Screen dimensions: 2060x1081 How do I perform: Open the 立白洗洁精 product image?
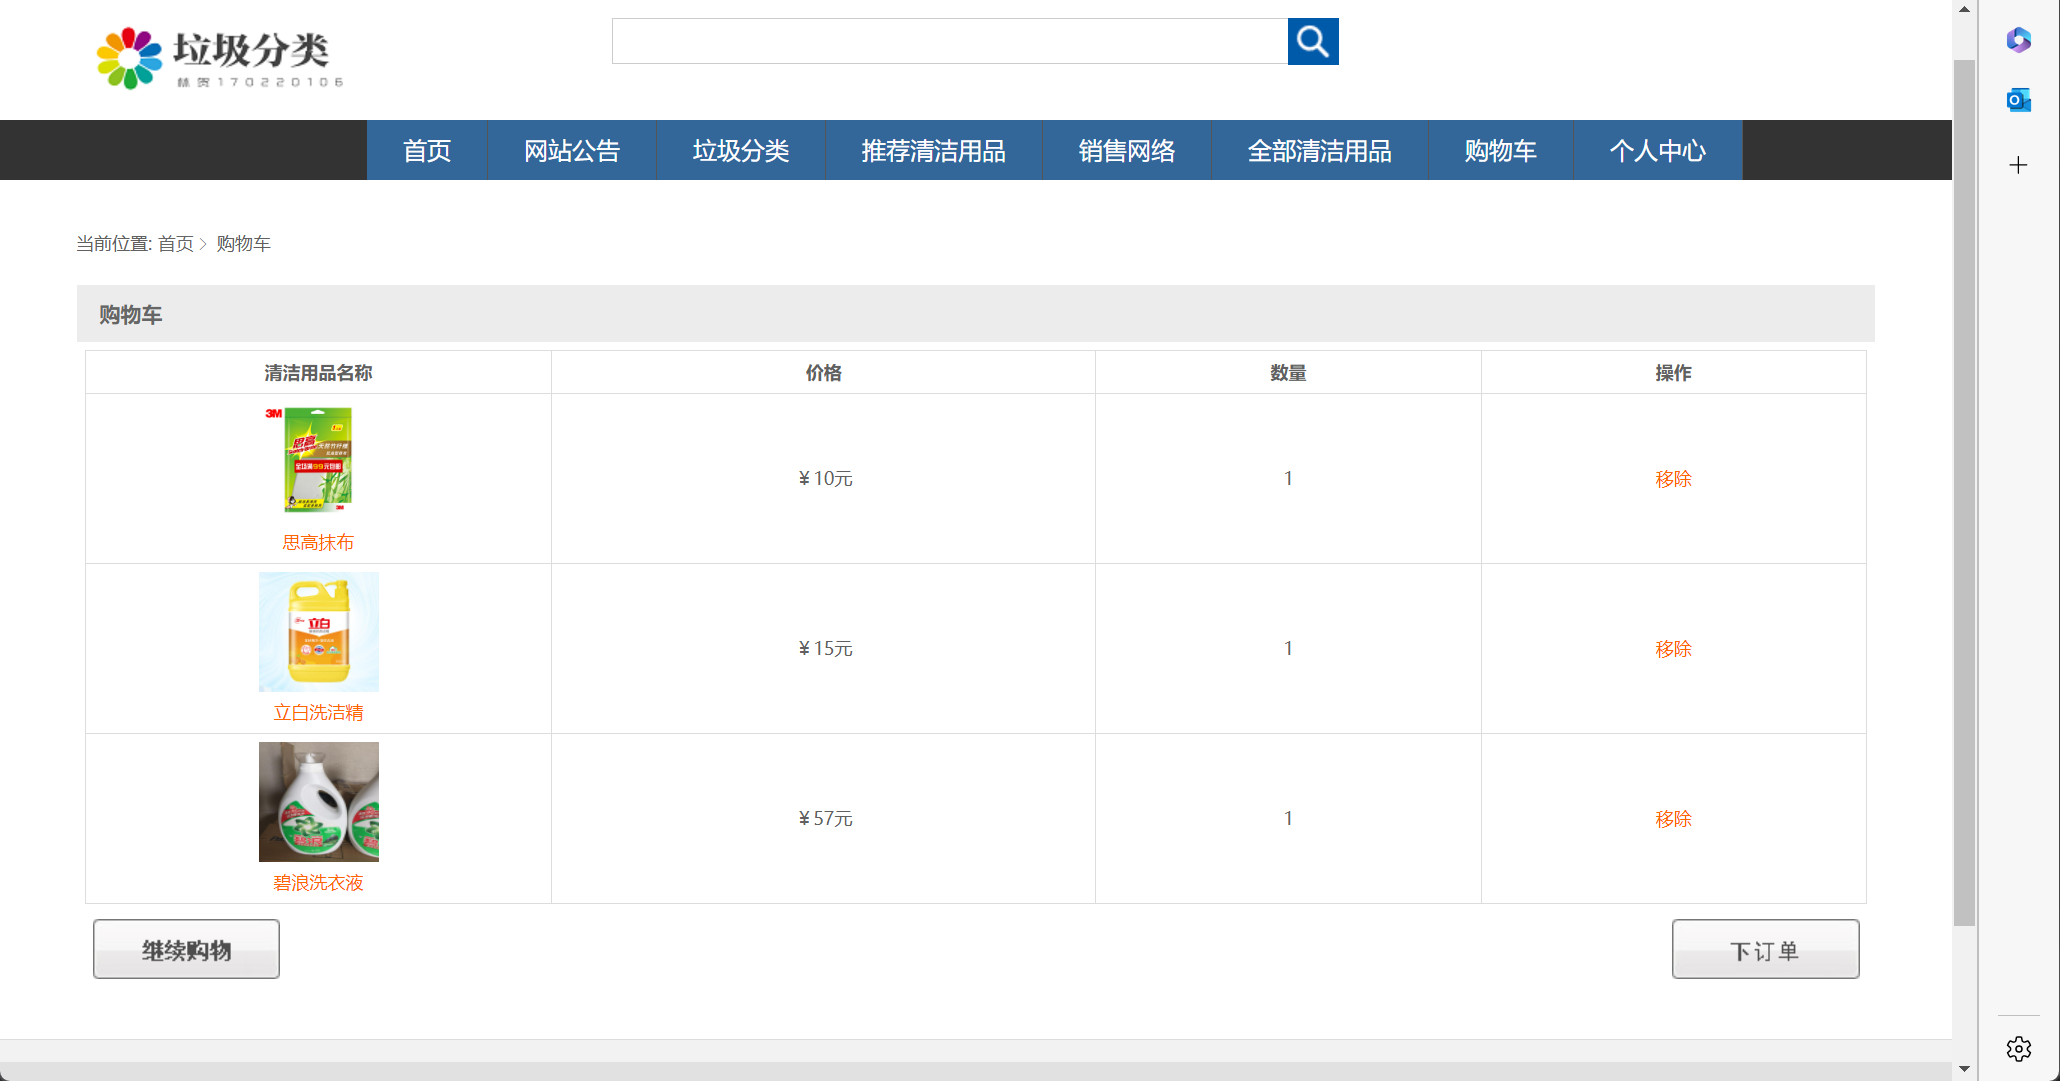point(318,631)
